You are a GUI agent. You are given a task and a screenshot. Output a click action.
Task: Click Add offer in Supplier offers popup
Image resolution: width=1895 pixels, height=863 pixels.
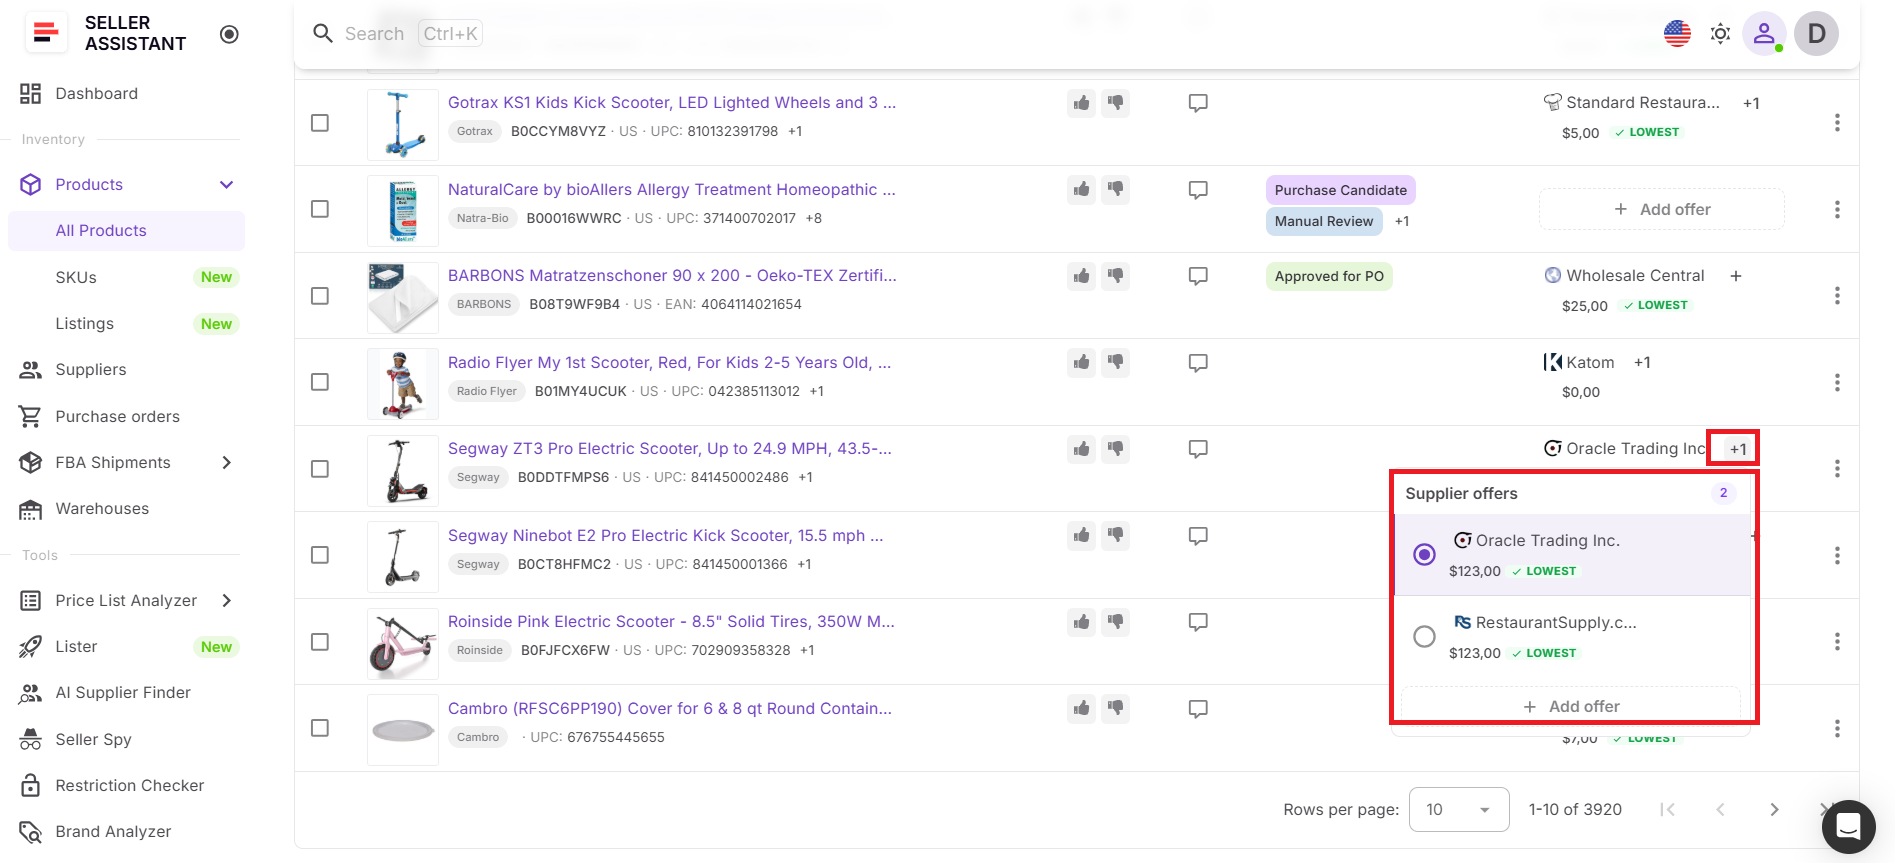(x=1571, y=706)
